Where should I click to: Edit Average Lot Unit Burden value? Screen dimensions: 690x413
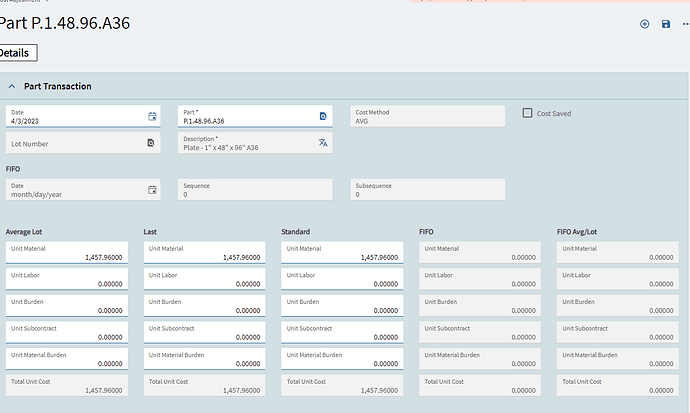coord(67,306)
